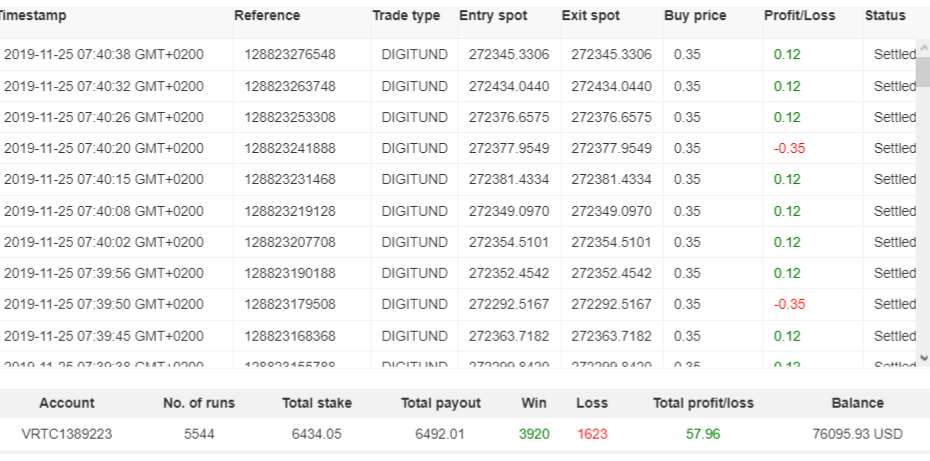Select the row timestamped 07:40:26
This screenshot has height=461, width=930.
click(x=103, y=117)
